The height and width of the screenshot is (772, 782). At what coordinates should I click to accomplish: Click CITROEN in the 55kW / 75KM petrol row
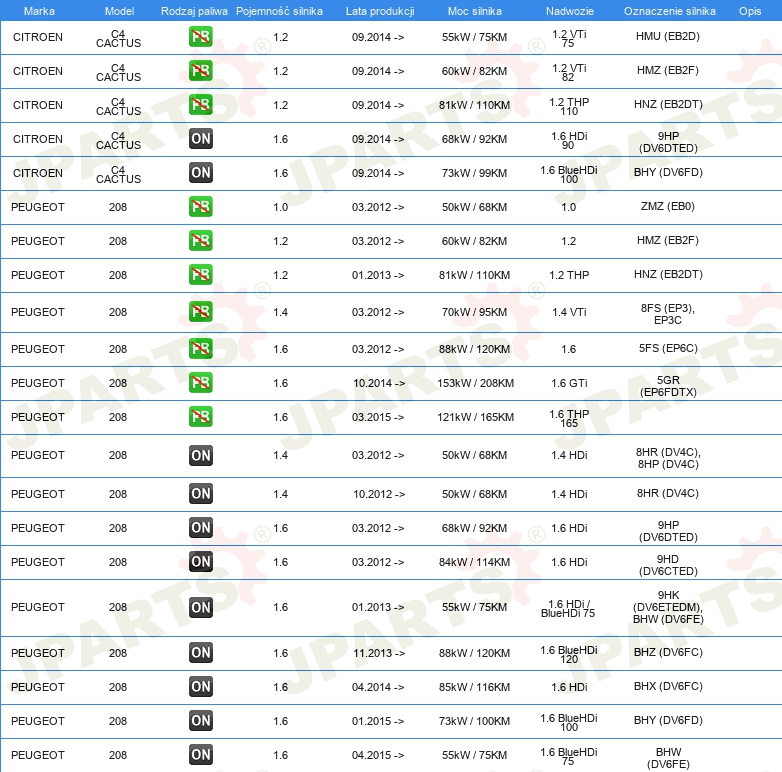[37, 37]
